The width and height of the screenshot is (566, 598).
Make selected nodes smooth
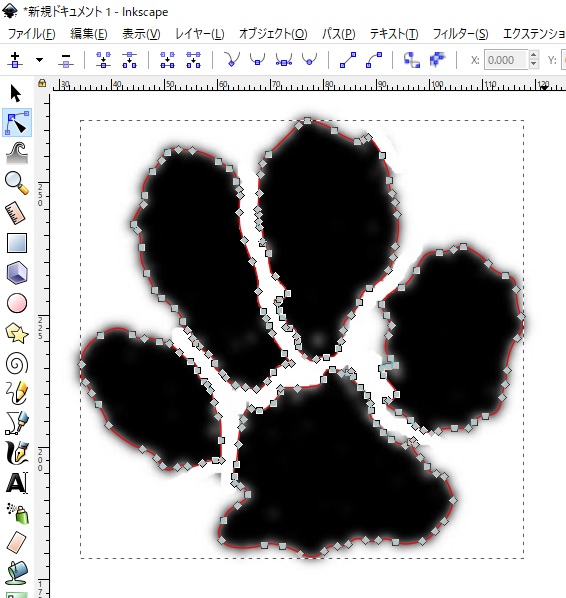pos(257,59)
